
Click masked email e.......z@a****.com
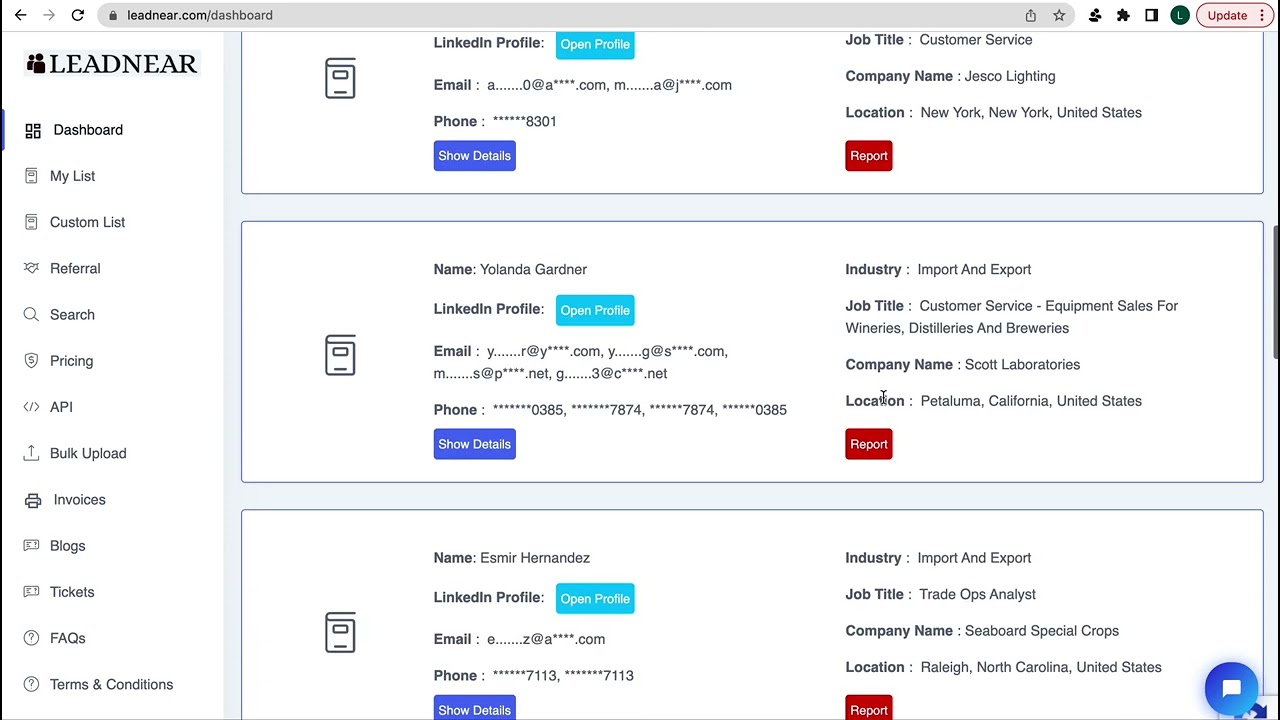point(546,639)
